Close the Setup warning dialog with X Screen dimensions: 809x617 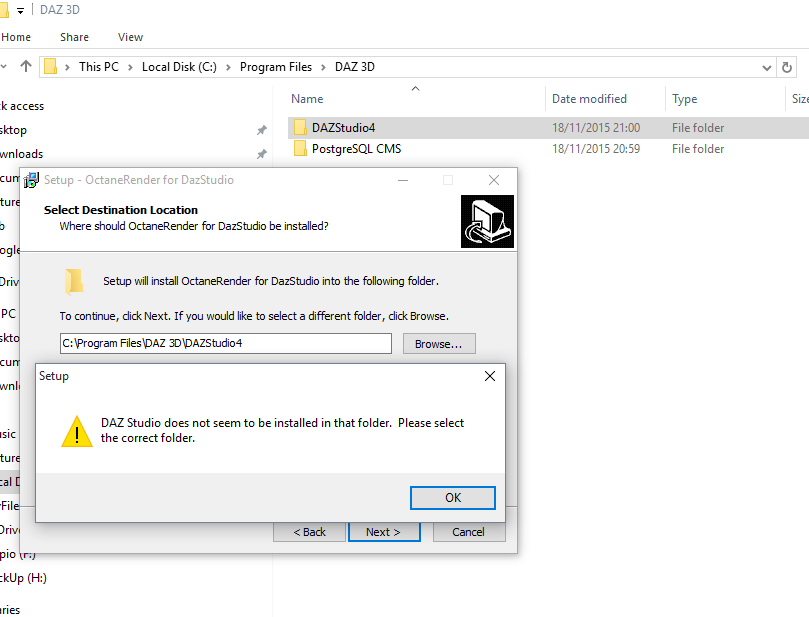coord(490,376)
